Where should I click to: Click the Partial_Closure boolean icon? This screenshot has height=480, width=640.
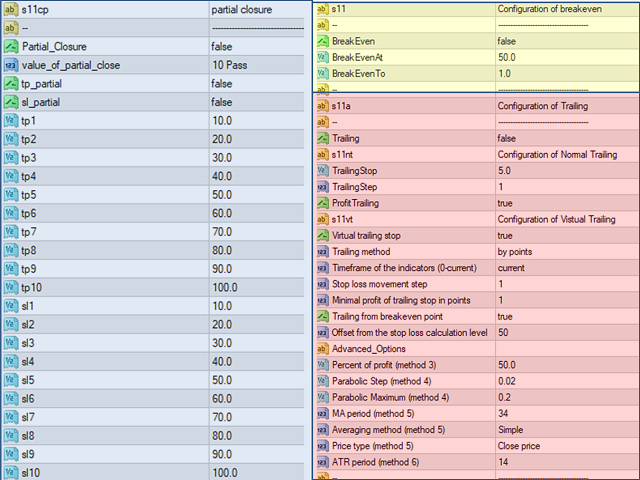click(11, 47)
